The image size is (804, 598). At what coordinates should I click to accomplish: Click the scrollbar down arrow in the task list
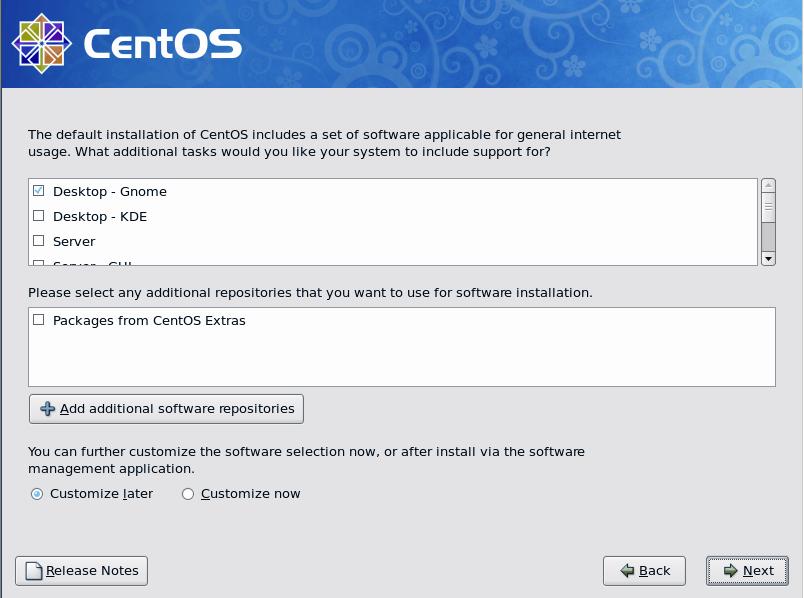point(768,258)
